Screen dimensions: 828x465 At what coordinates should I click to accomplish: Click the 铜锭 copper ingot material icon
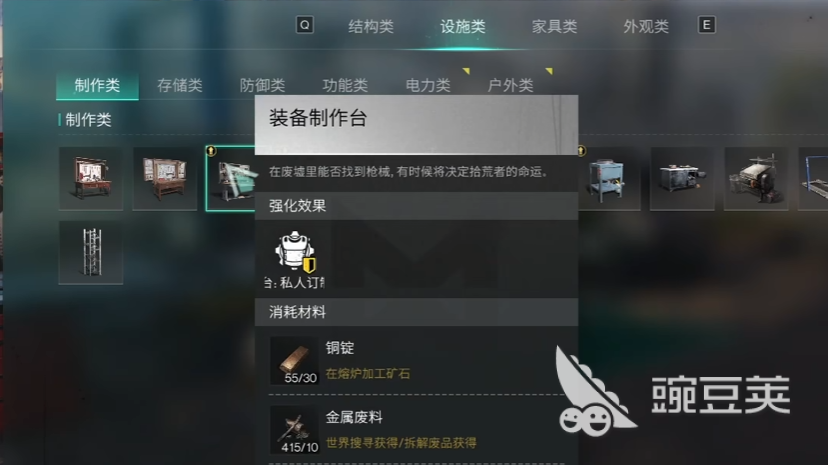(294, 361)
